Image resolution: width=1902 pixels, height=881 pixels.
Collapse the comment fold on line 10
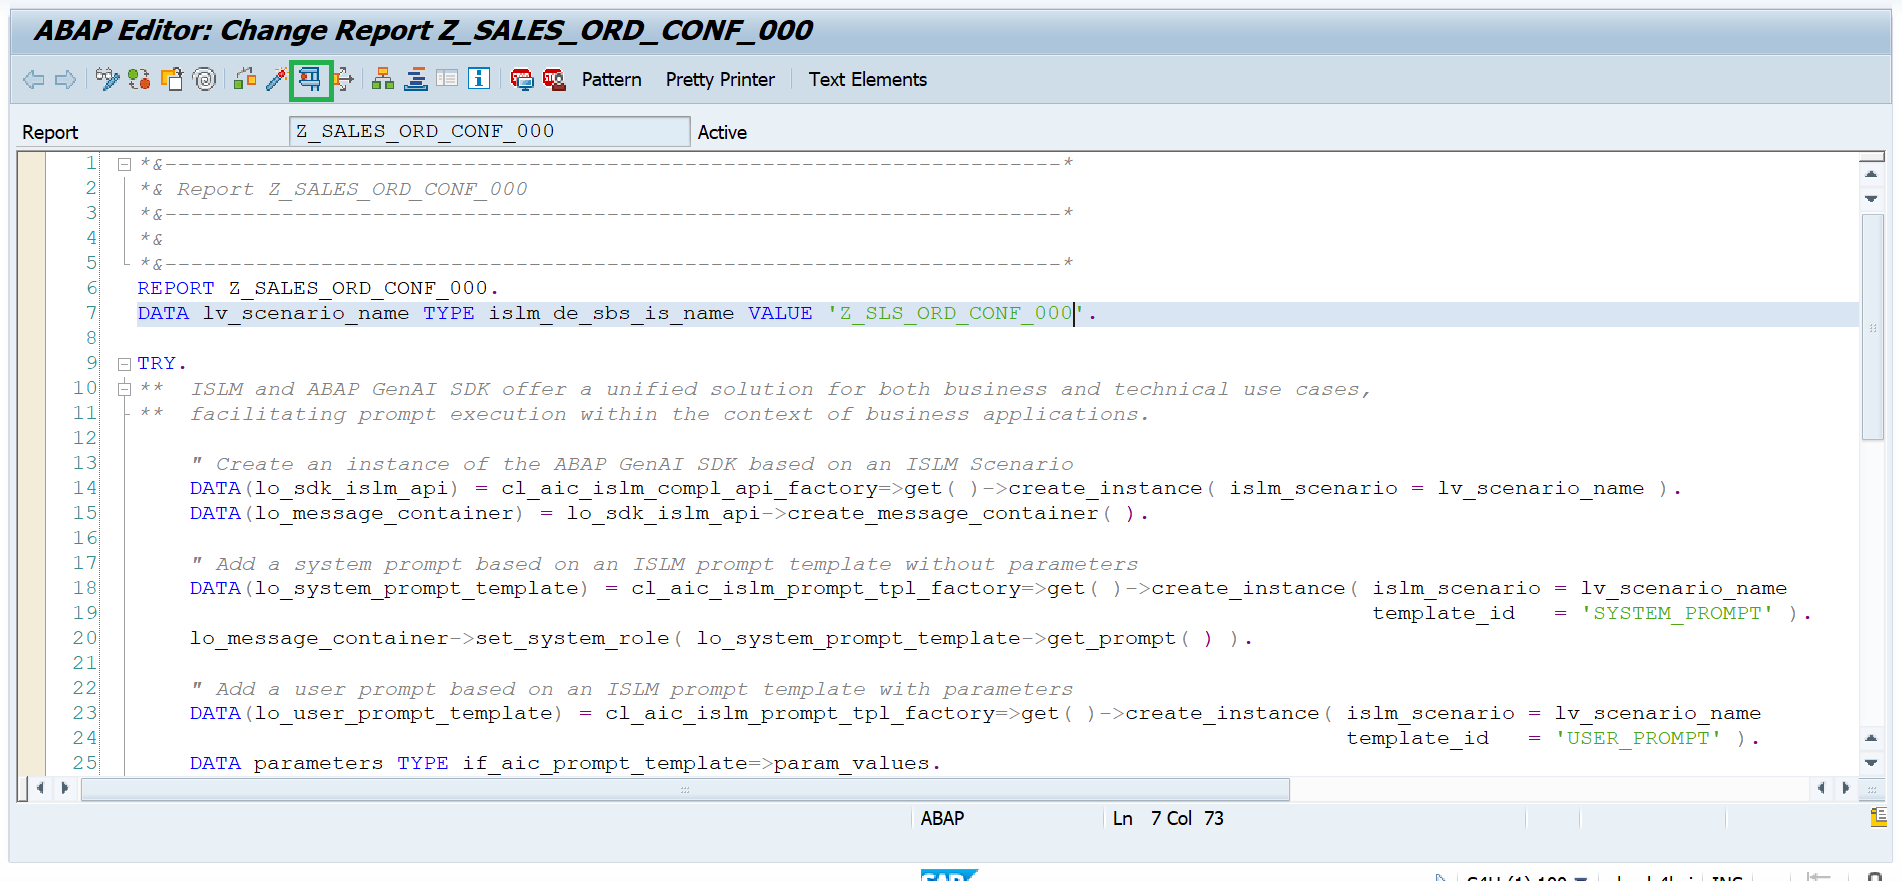[x=124, y=389]
